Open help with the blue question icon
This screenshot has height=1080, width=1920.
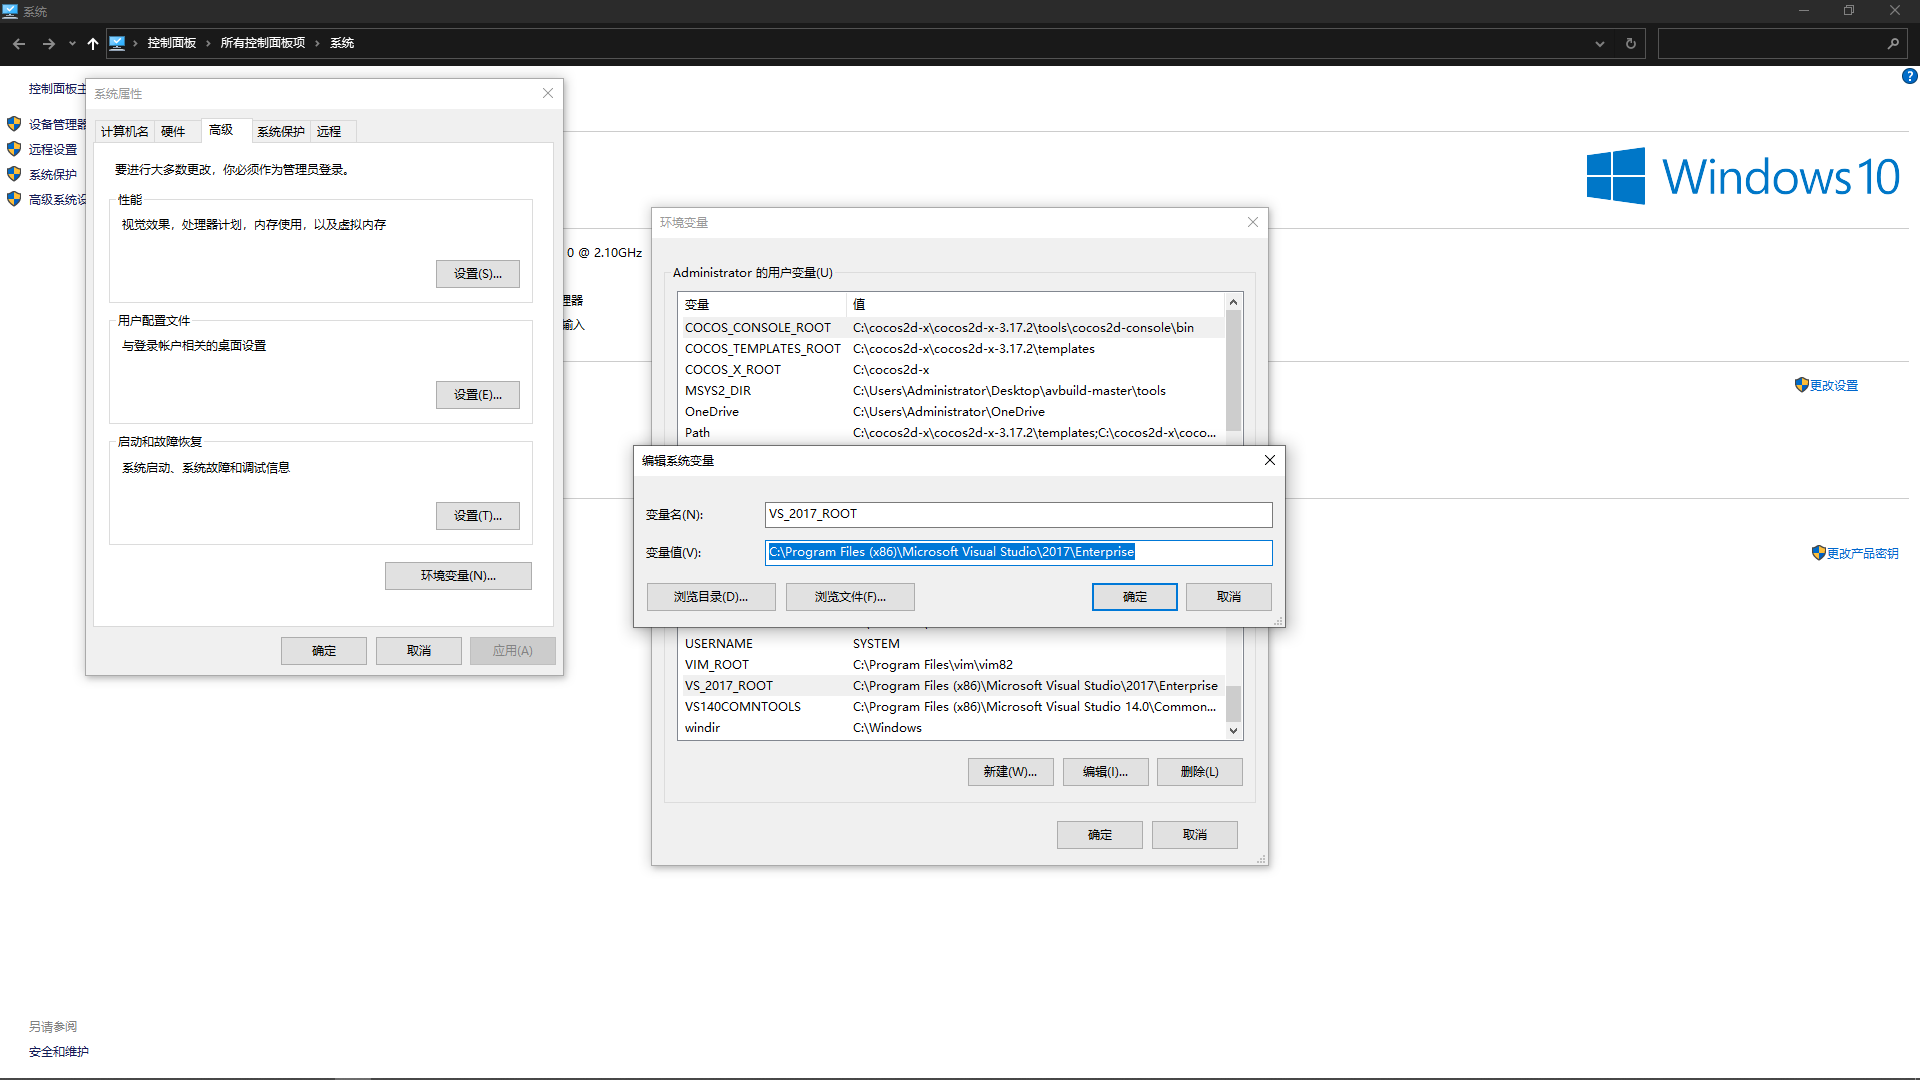[x=1909, y=76]
